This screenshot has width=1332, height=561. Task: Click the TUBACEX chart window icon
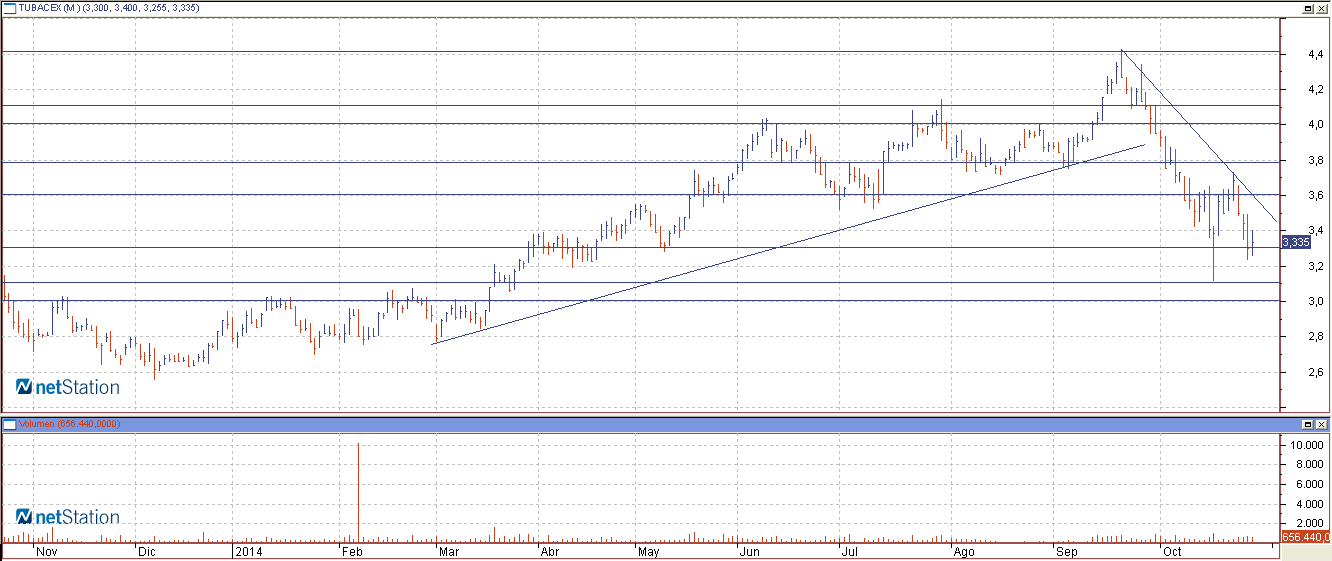[10, 8]
